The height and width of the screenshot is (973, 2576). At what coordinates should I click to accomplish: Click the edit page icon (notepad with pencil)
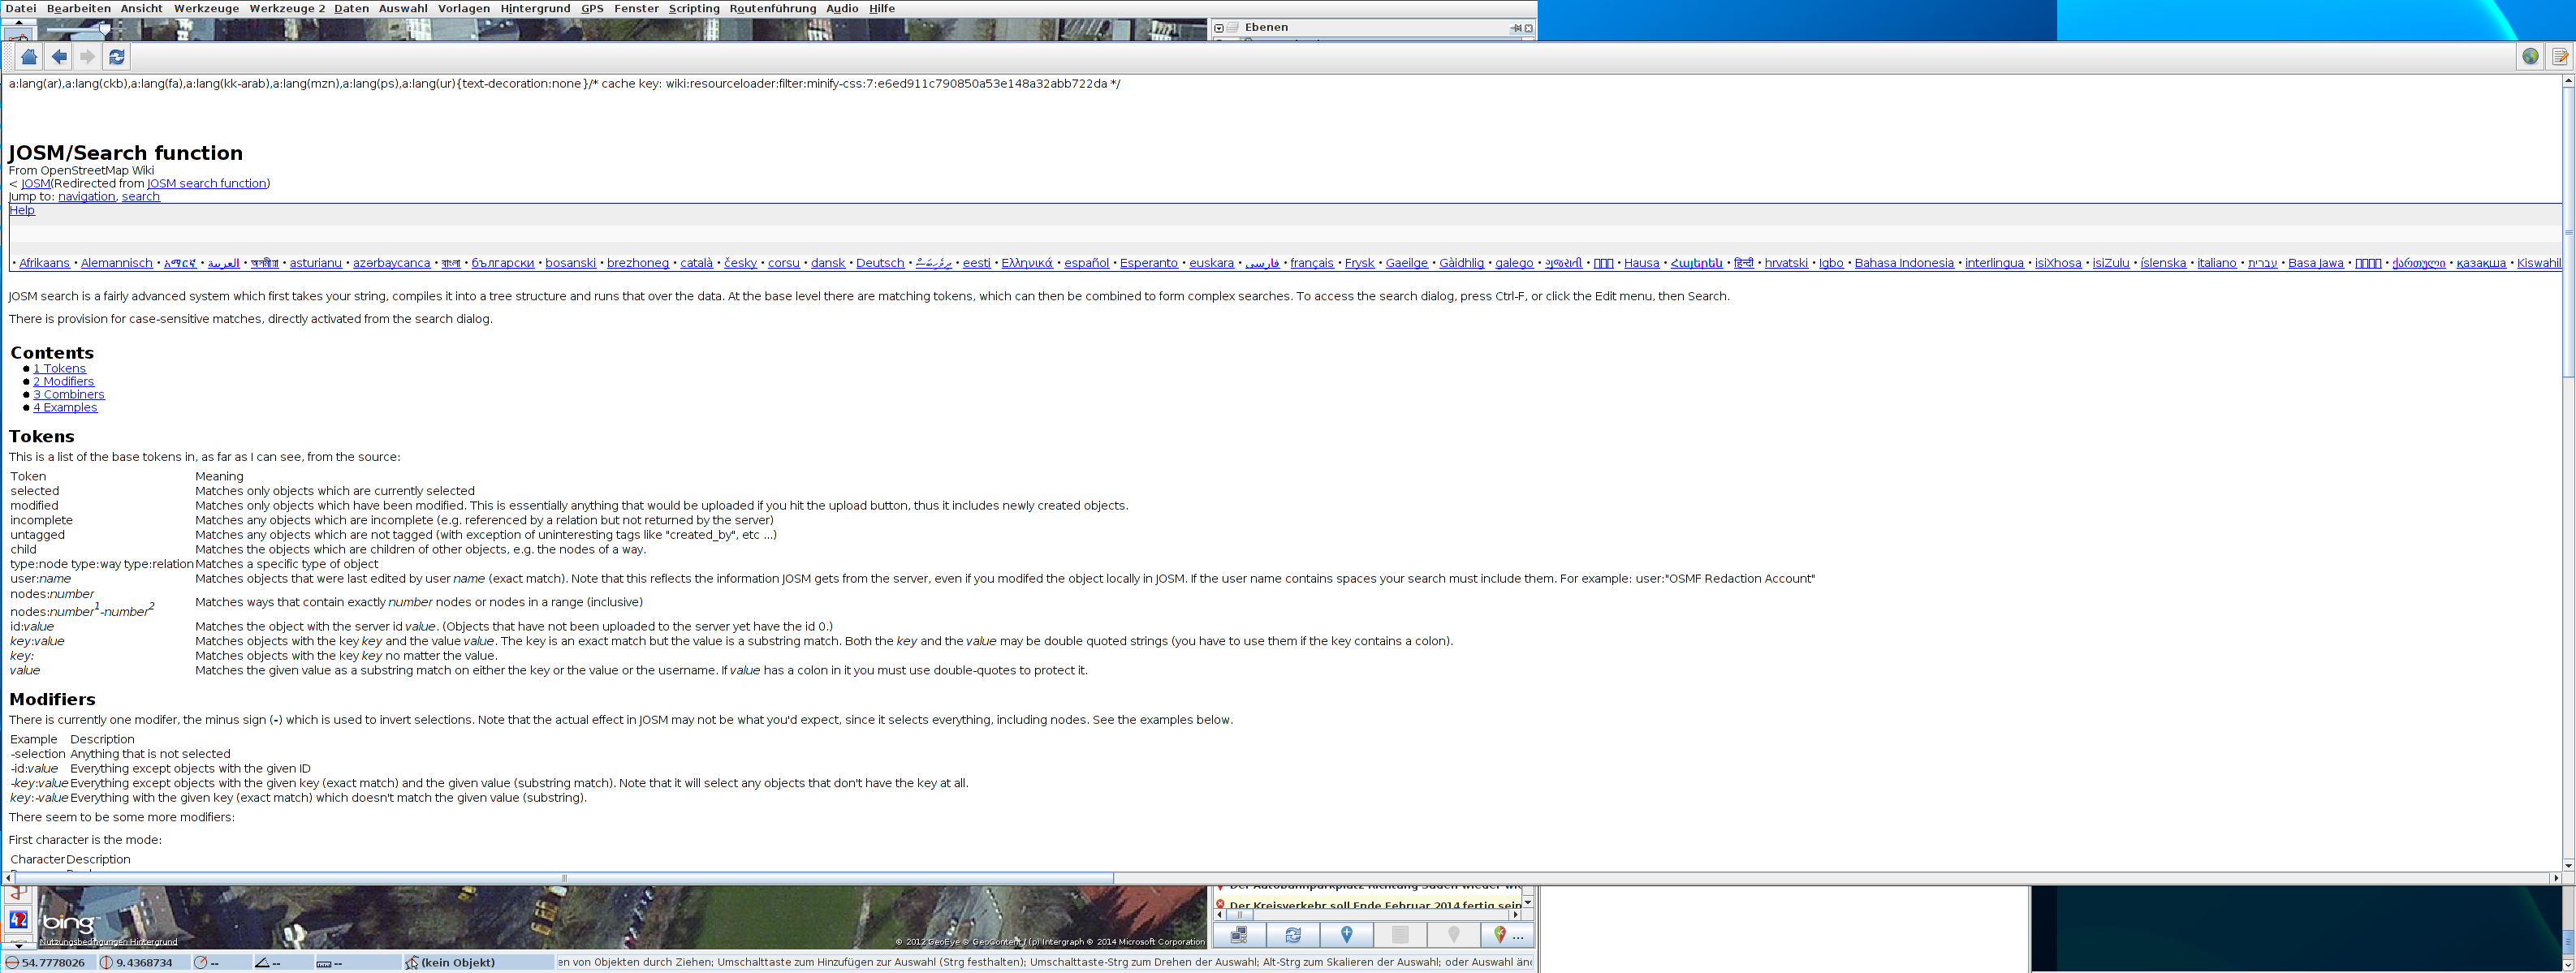pos(2560,57)
